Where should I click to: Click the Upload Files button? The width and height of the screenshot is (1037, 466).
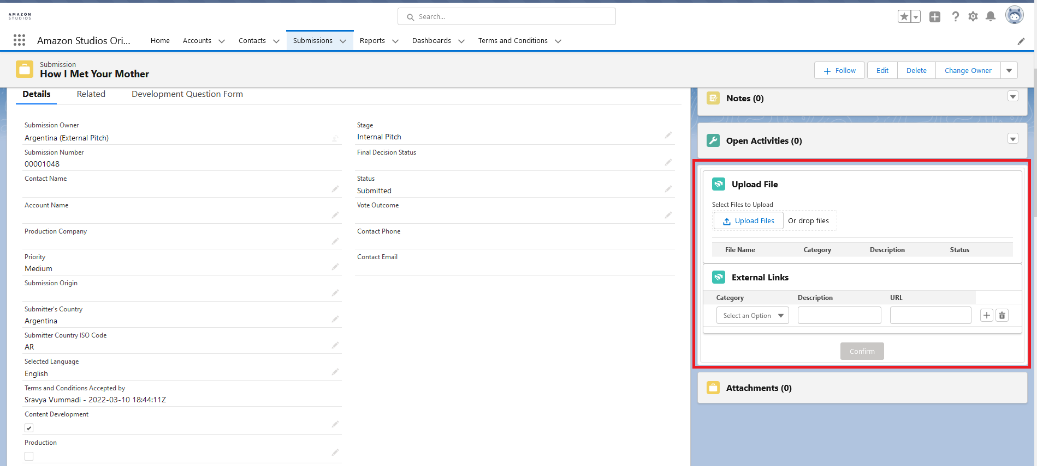point(748,221)
